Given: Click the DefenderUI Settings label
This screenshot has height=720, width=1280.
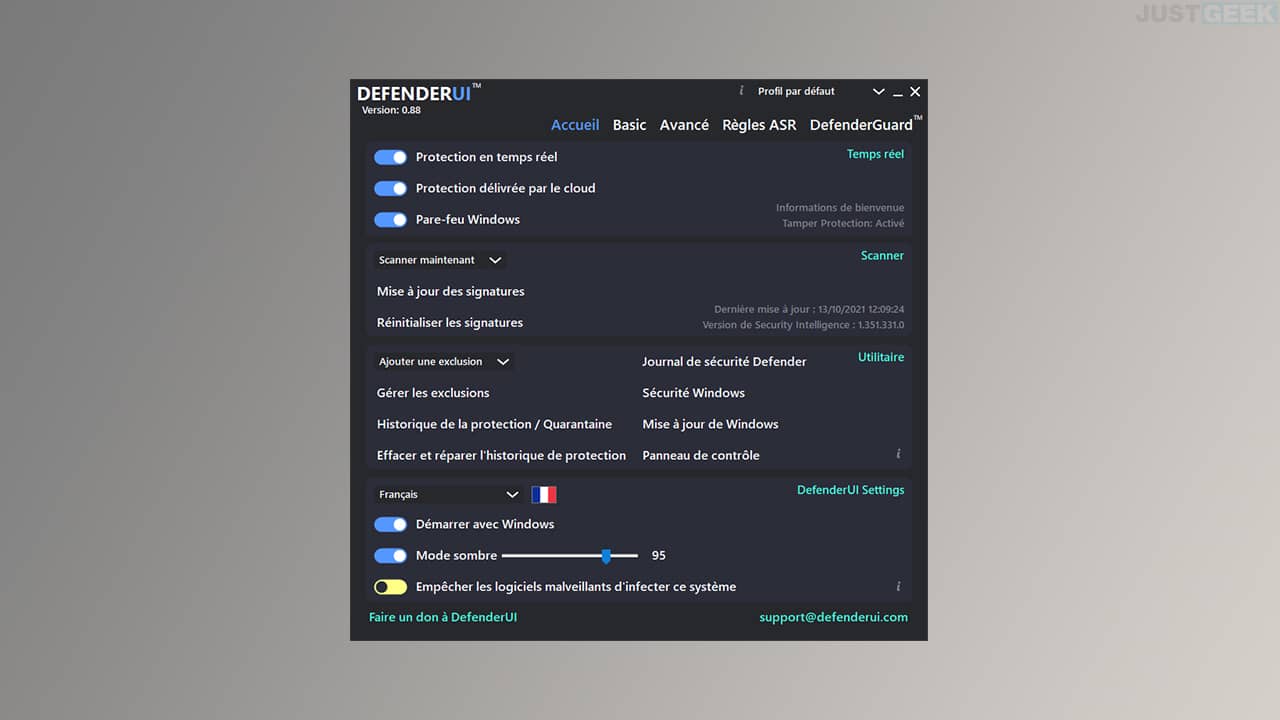Looking at the screenshot, I should coord(850,490).
